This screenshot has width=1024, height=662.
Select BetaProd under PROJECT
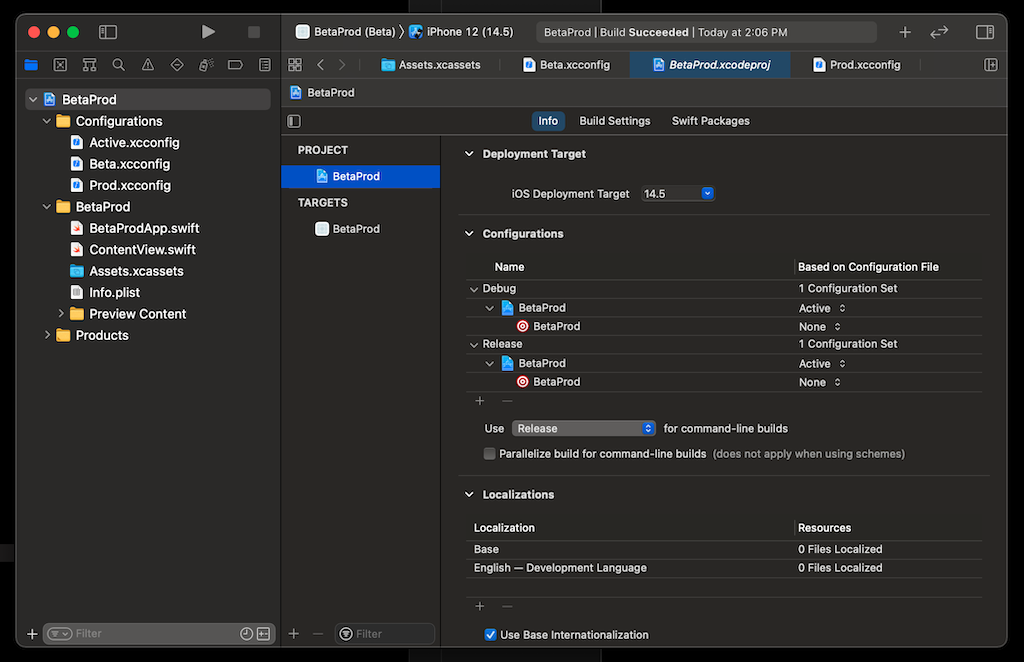(x=360, y=176)
